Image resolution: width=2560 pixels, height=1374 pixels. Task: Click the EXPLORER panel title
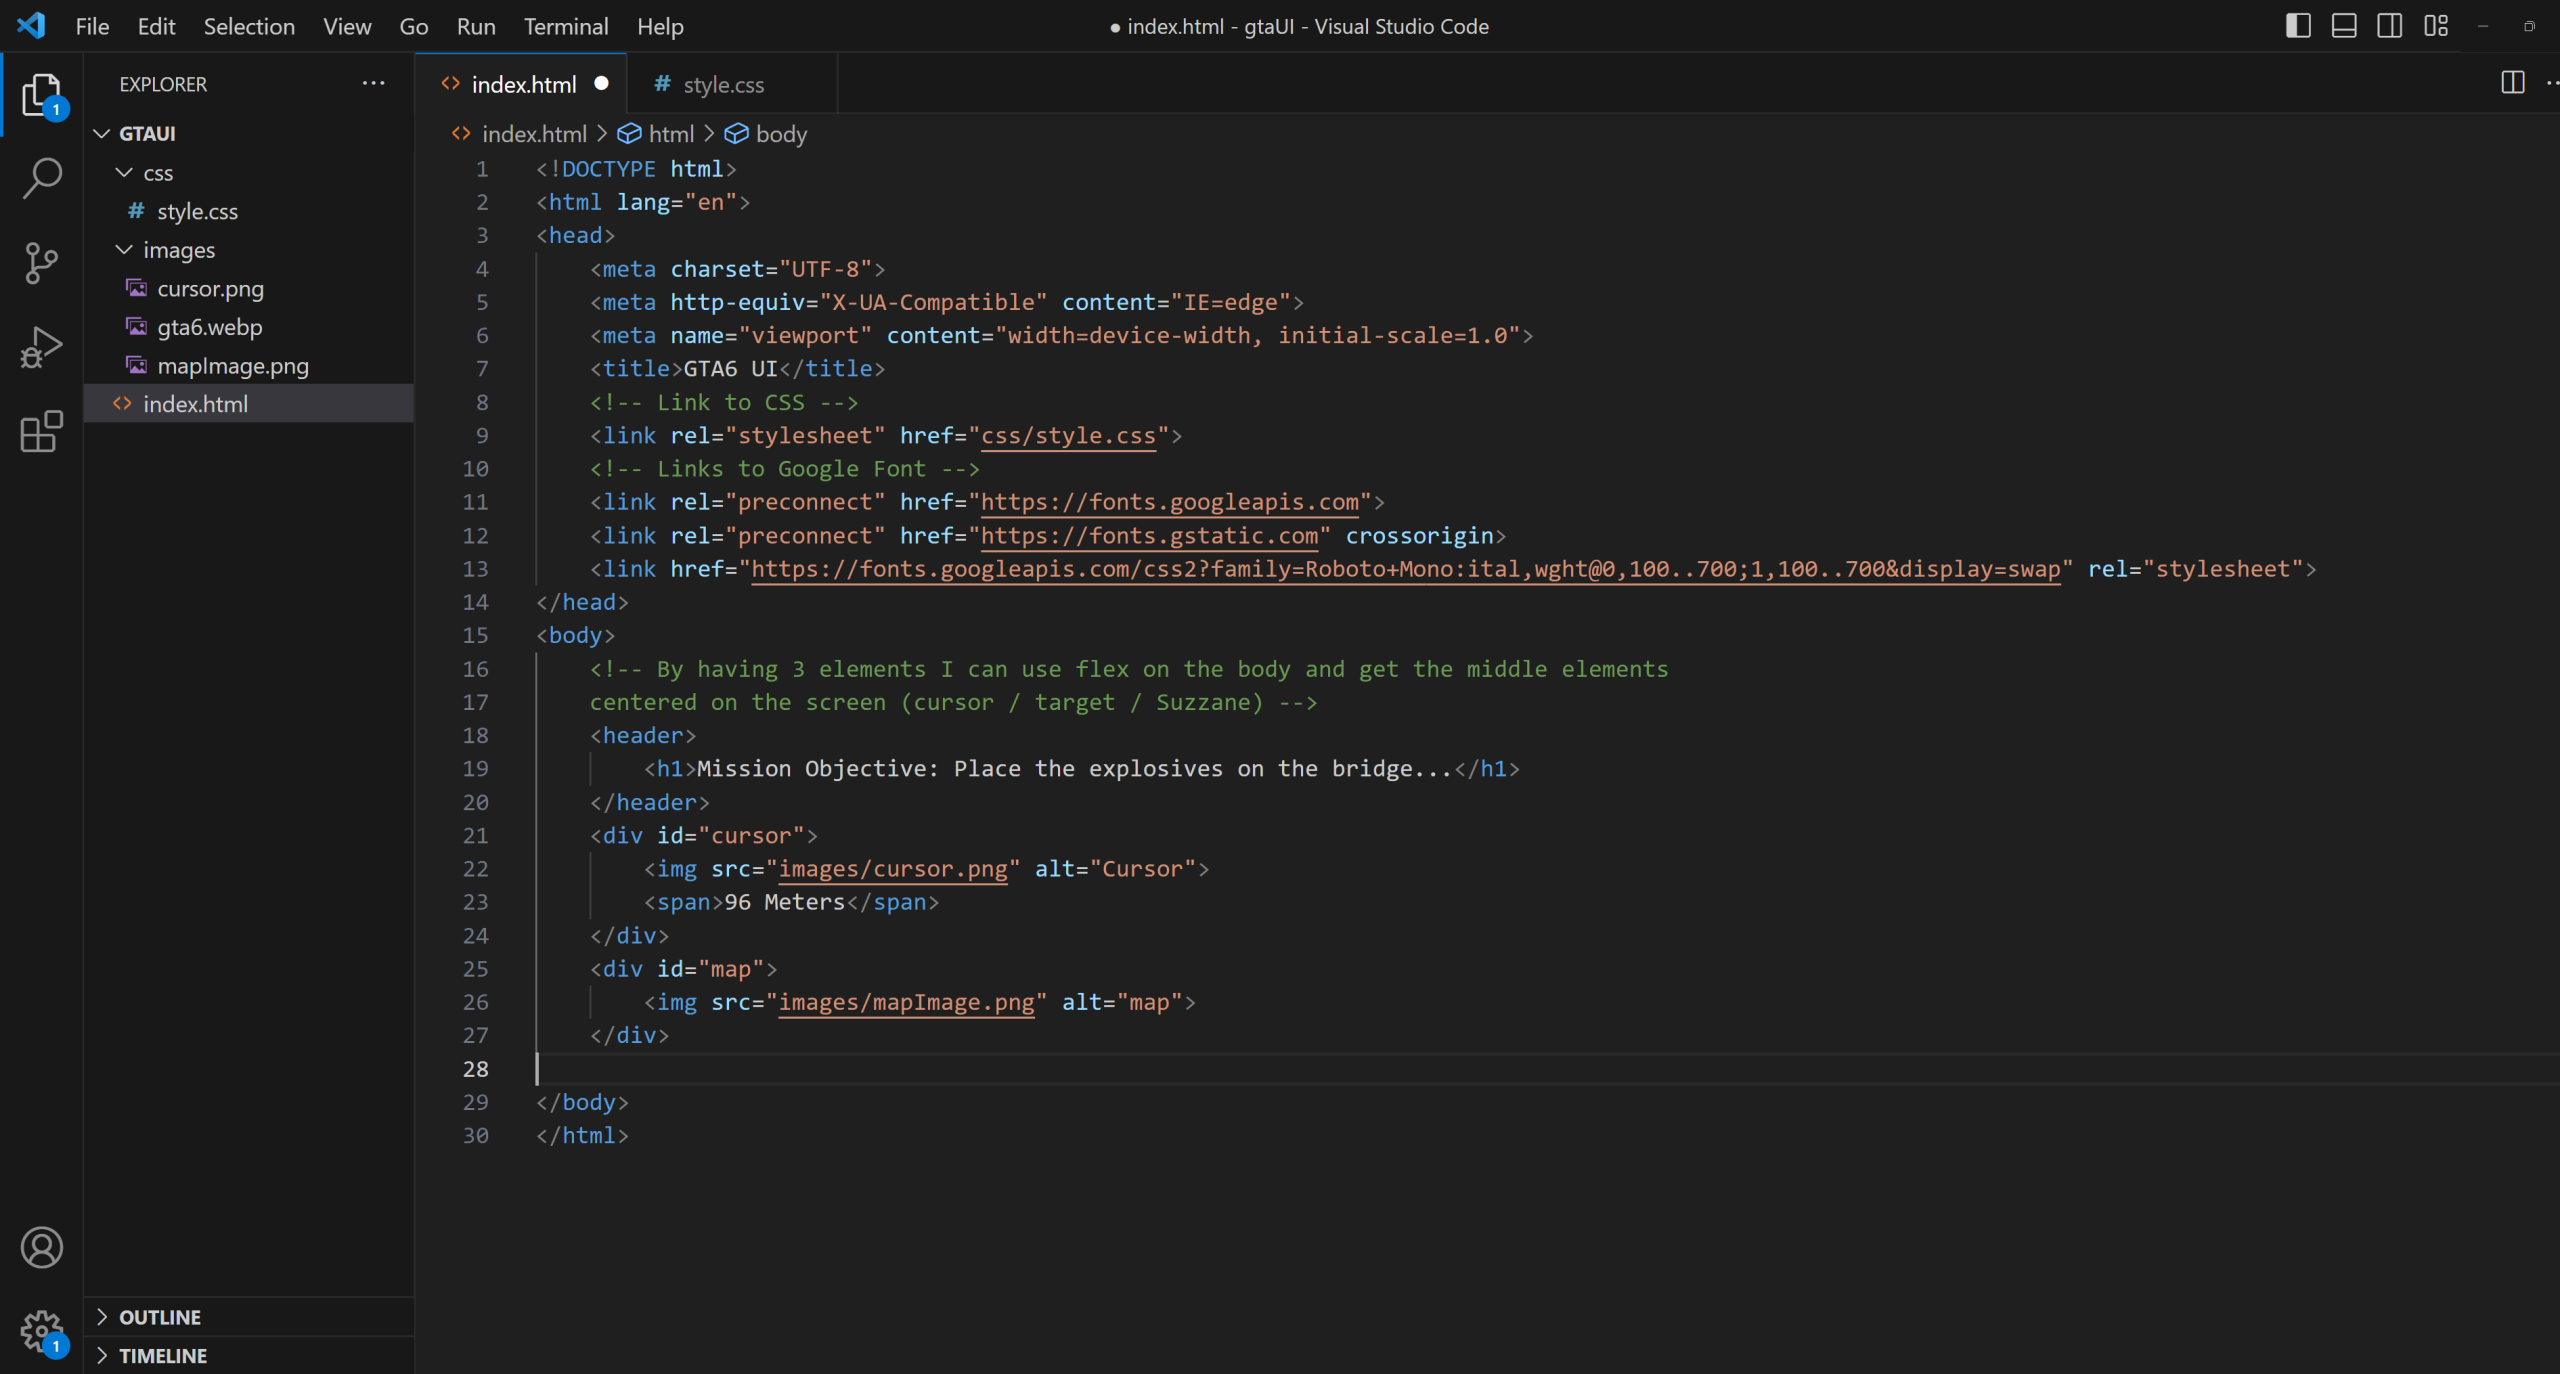point(163,84)
